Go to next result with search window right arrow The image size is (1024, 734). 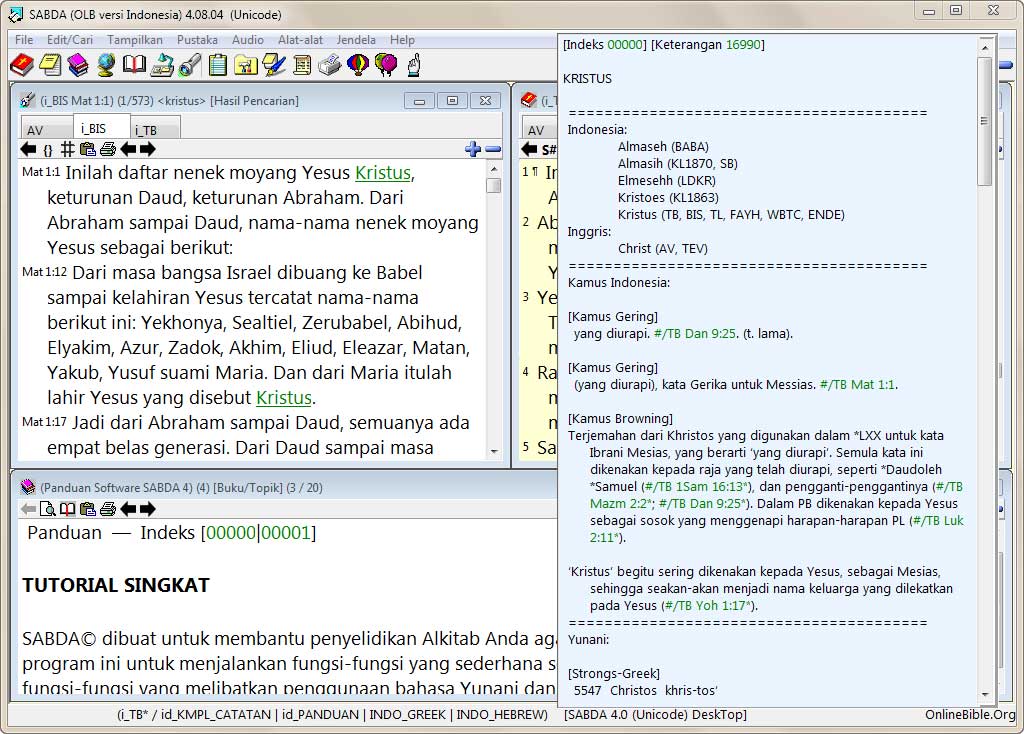coord(148,150)
